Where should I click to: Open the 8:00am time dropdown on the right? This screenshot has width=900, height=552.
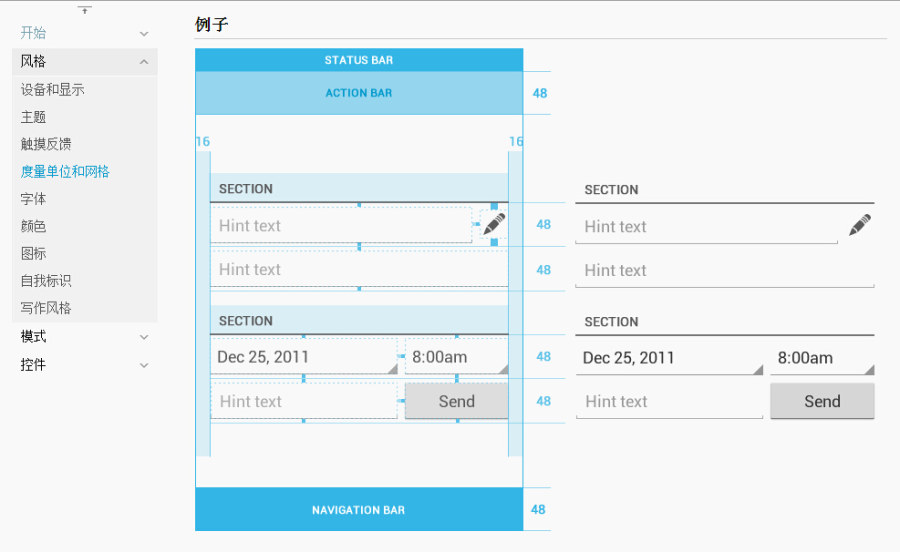(x=823, y=358)
